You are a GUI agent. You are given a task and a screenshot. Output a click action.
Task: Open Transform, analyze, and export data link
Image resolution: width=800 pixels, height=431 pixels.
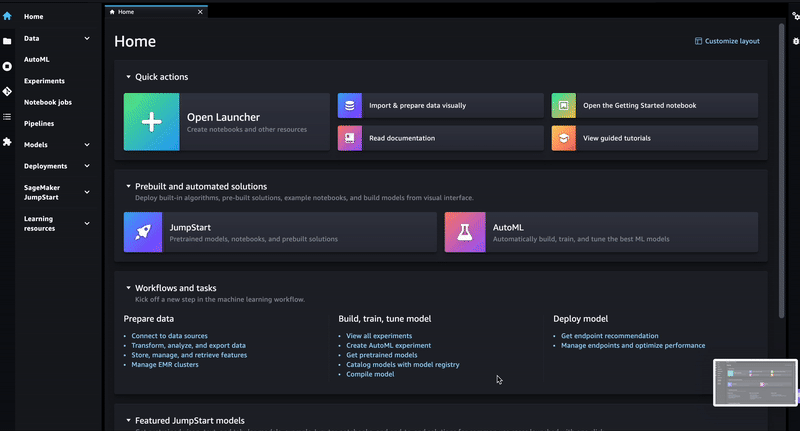pos(188,345)
